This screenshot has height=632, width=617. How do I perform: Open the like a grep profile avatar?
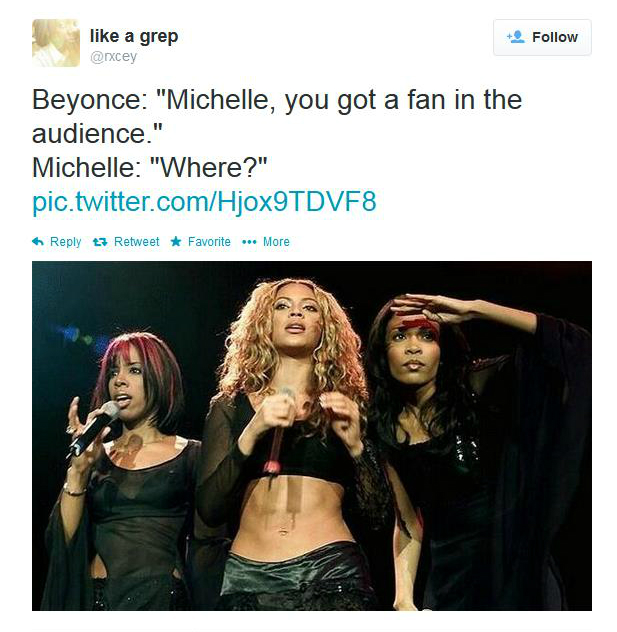click(56, 43)
